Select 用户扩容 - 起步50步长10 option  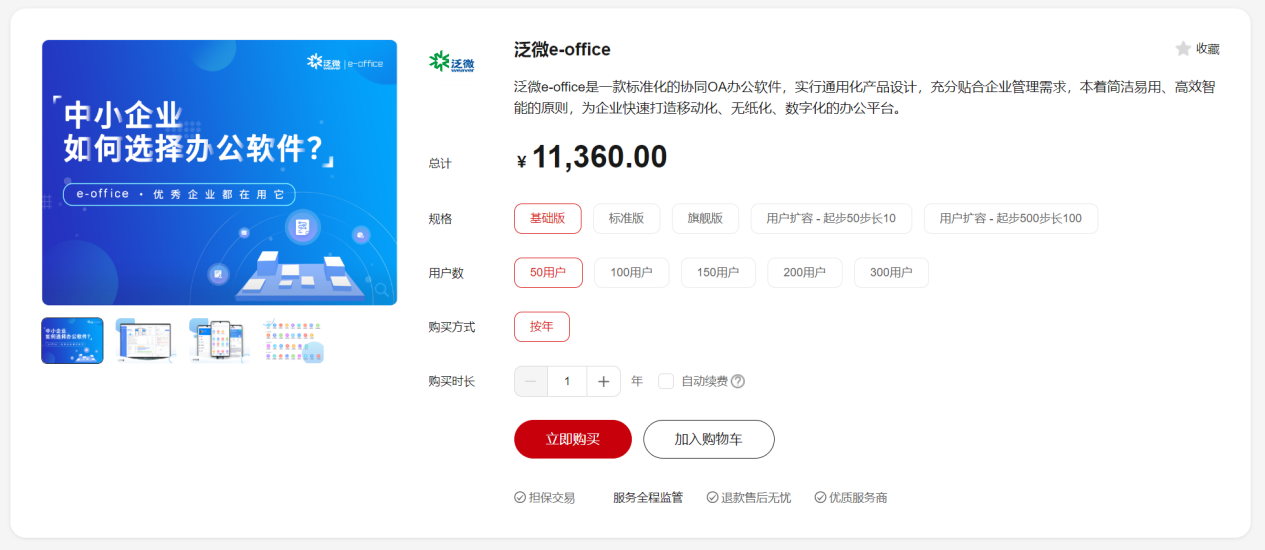point(830,218)
